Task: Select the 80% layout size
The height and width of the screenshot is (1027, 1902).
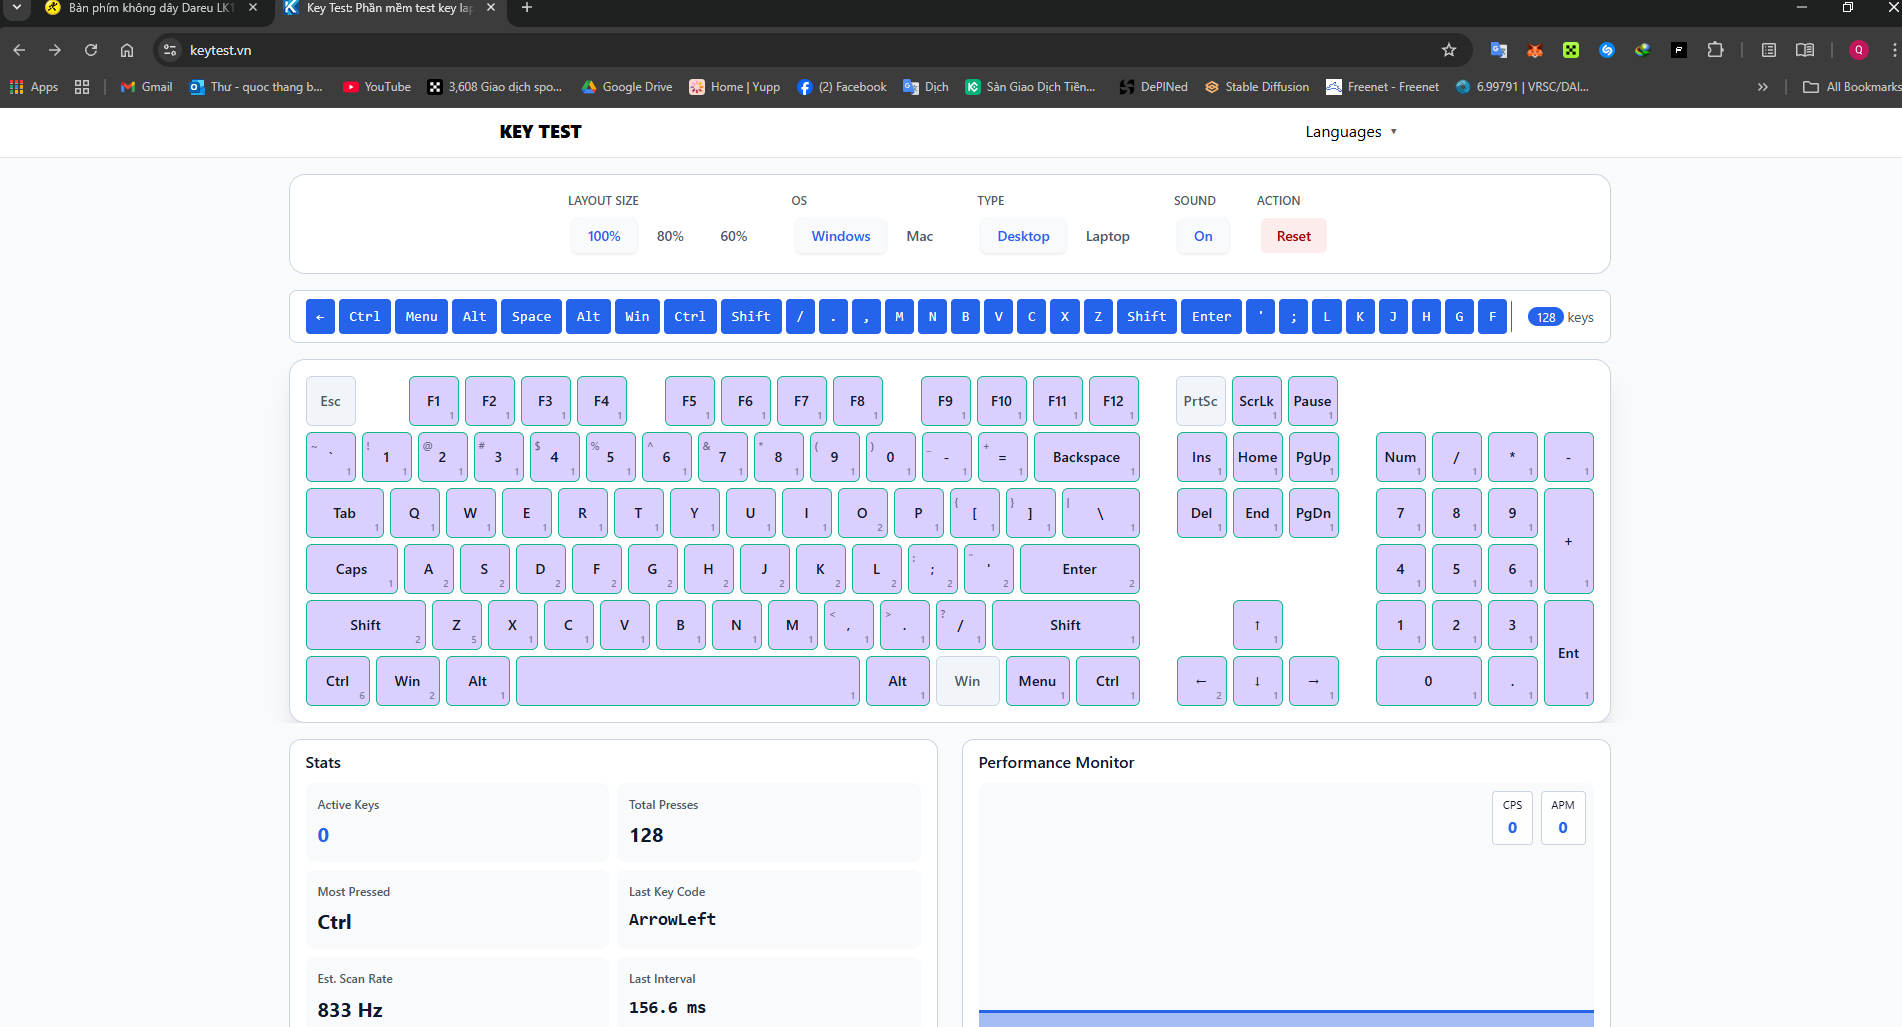Action: 670,236
